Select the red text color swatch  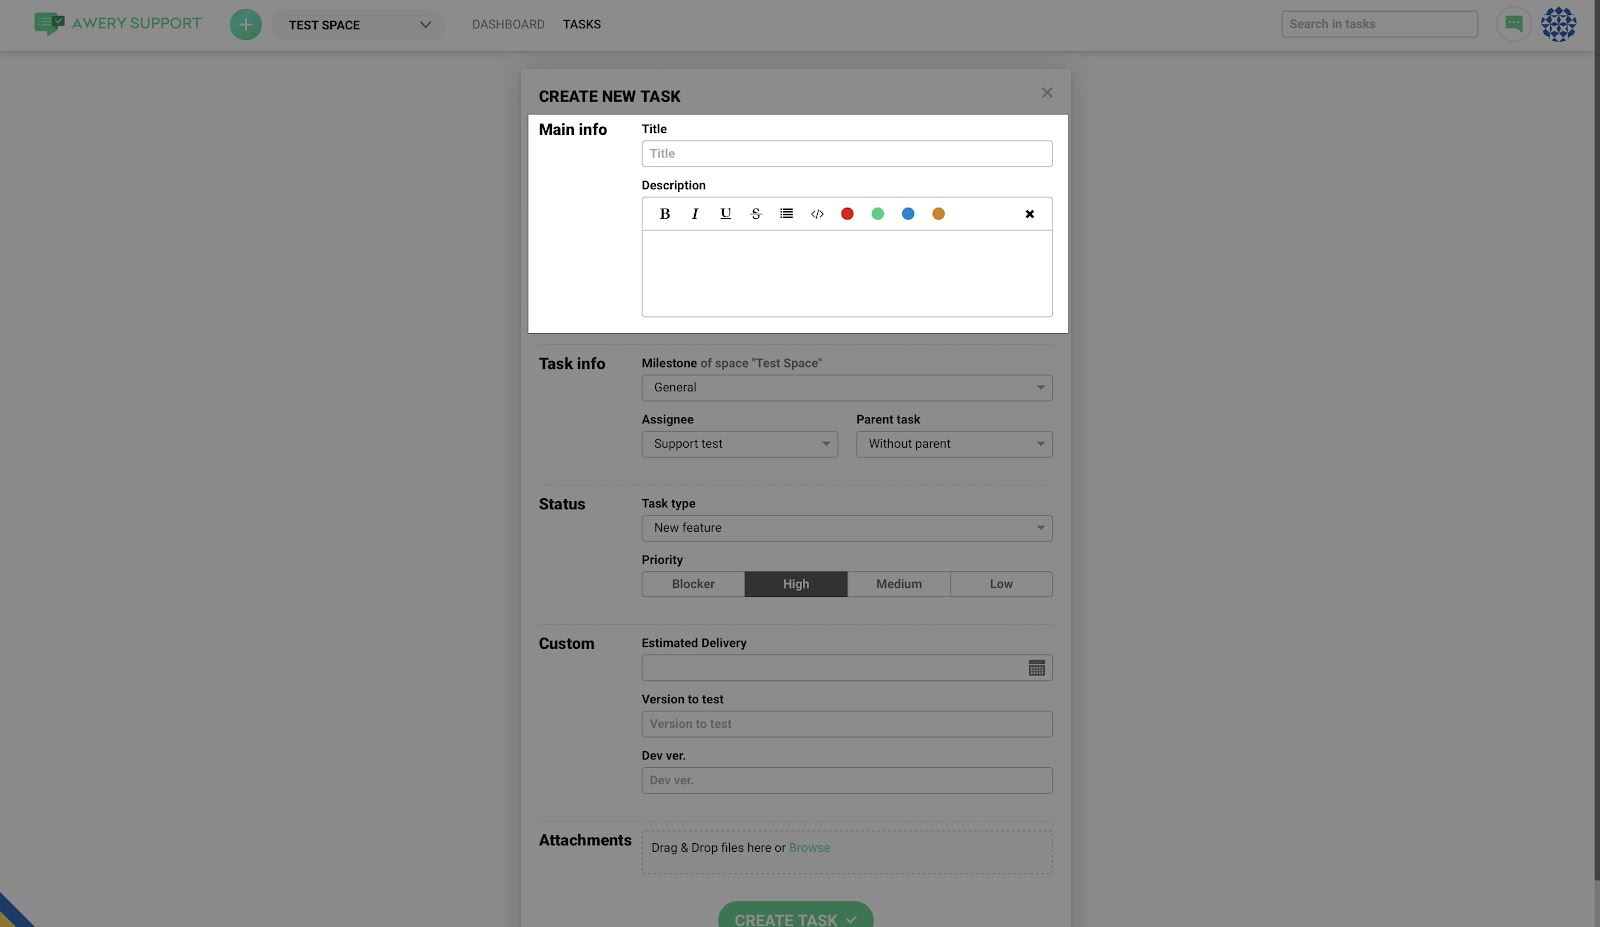click(847, 214)
